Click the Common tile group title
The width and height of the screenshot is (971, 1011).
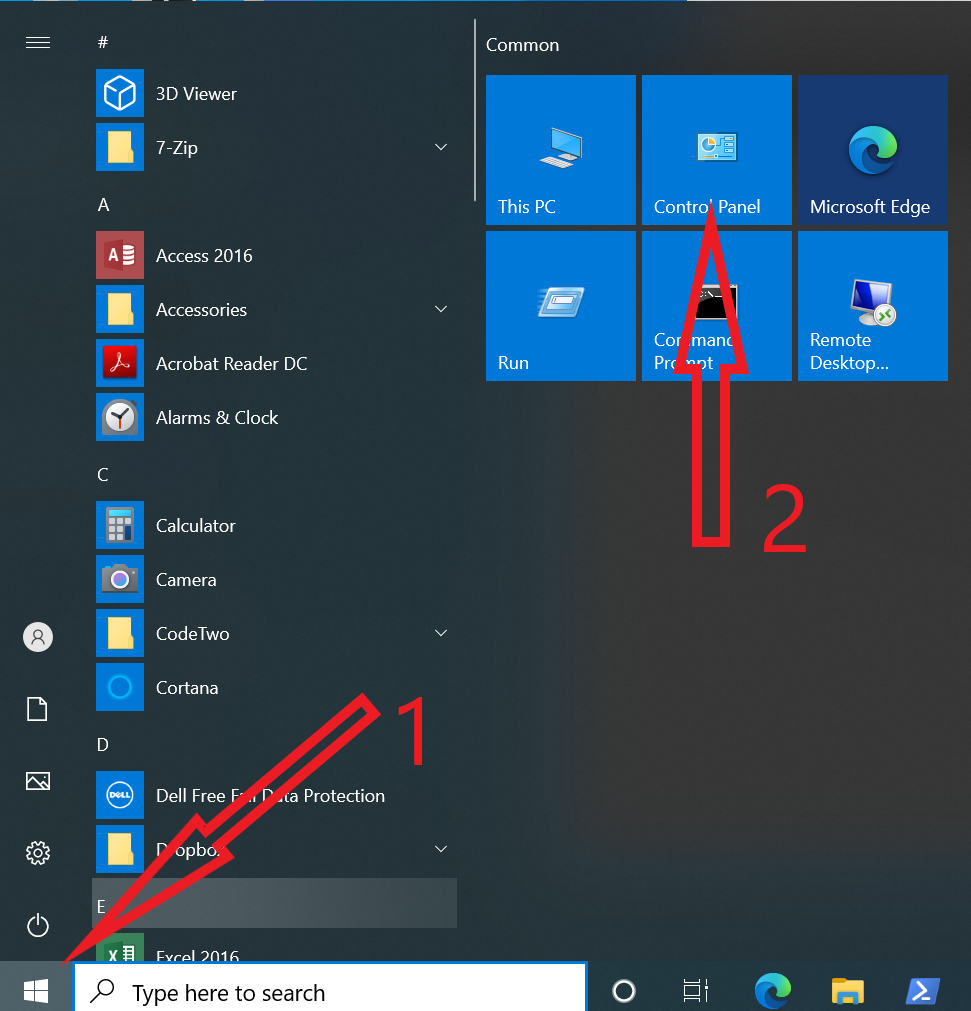click(x=522, y=45)
